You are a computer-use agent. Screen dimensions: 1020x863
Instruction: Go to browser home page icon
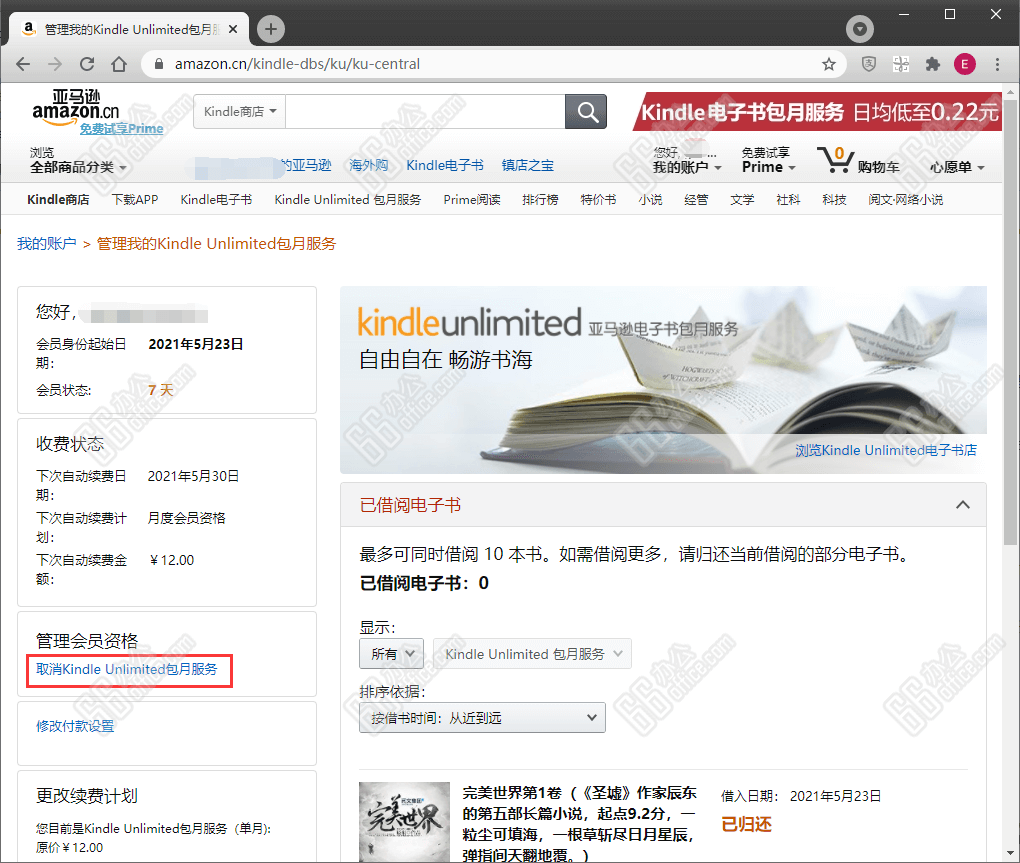point(119,64)
